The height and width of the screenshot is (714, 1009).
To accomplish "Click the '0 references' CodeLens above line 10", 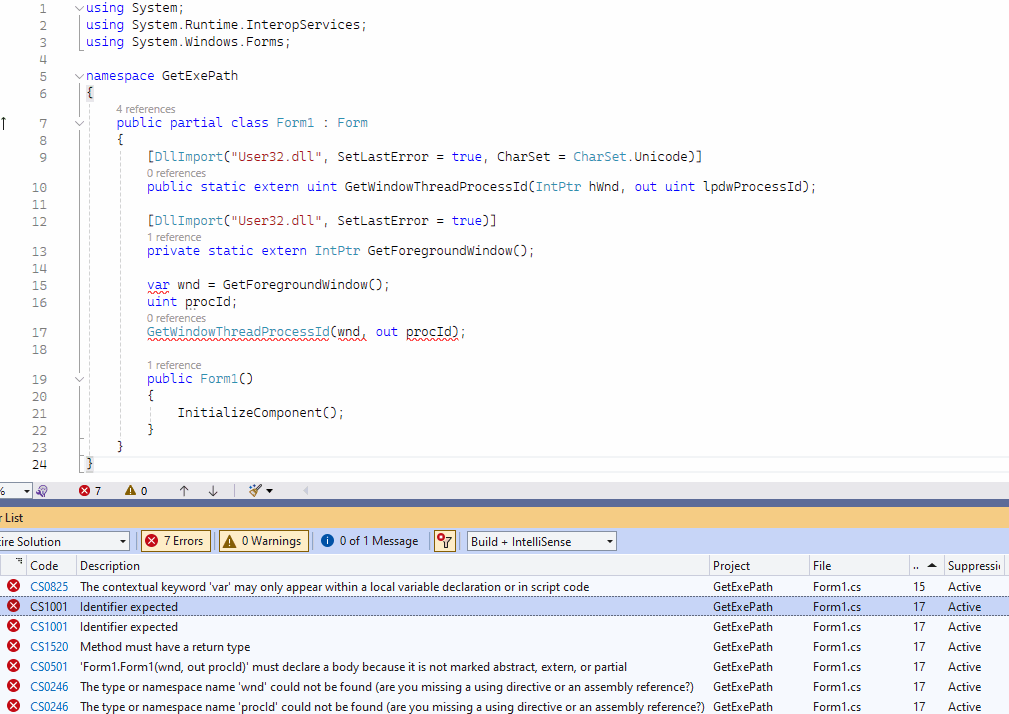I will point(176,173).
